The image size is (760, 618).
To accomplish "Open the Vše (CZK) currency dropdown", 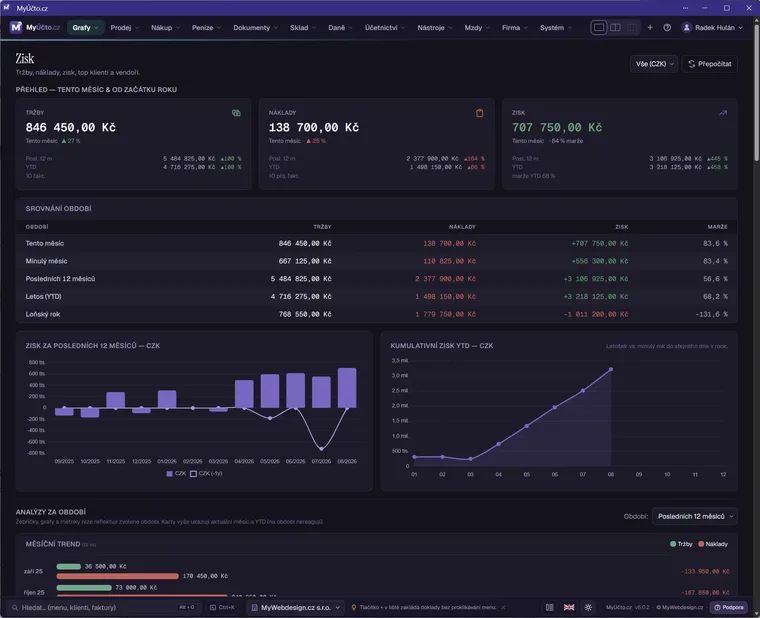I will pyautogui.click(x=654, y=64).
